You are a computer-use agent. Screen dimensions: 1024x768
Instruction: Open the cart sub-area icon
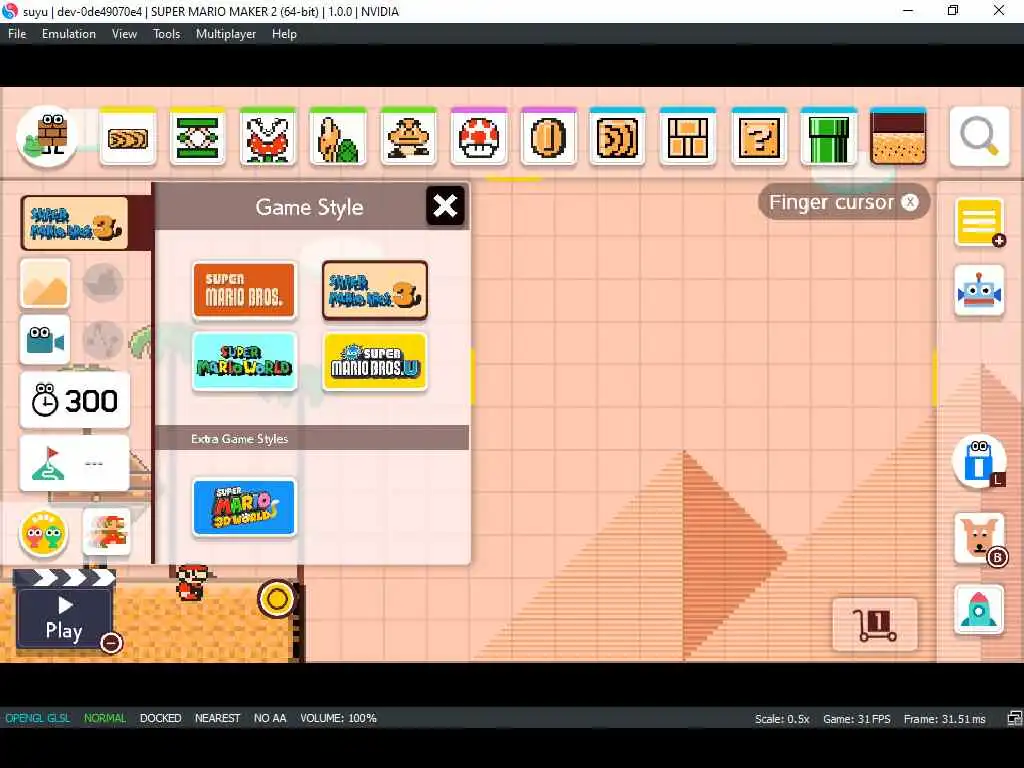(875, 624)
